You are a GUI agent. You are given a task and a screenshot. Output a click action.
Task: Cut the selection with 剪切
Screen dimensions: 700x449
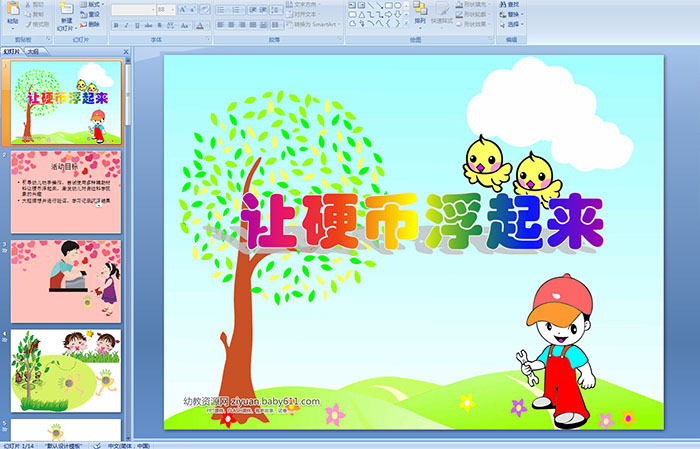click(x=34, y=5)
